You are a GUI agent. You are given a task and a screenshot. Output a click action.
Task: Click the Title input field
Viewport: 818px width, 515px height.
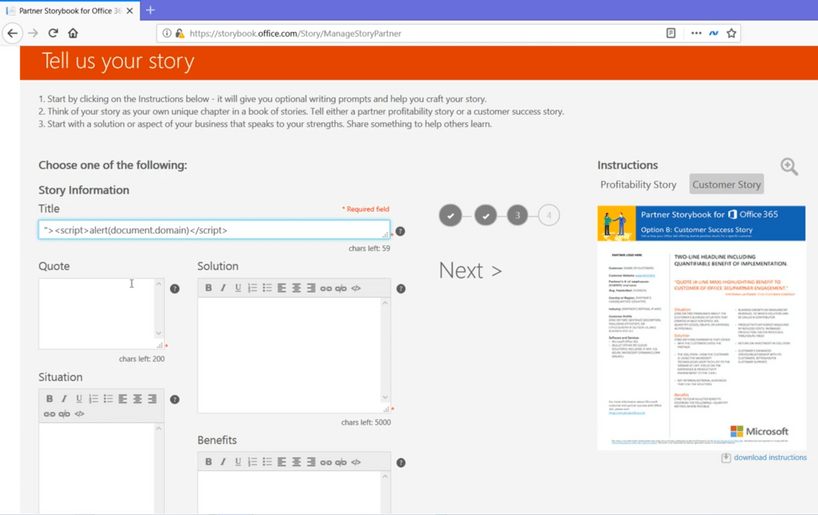click(x=214, y=230)
